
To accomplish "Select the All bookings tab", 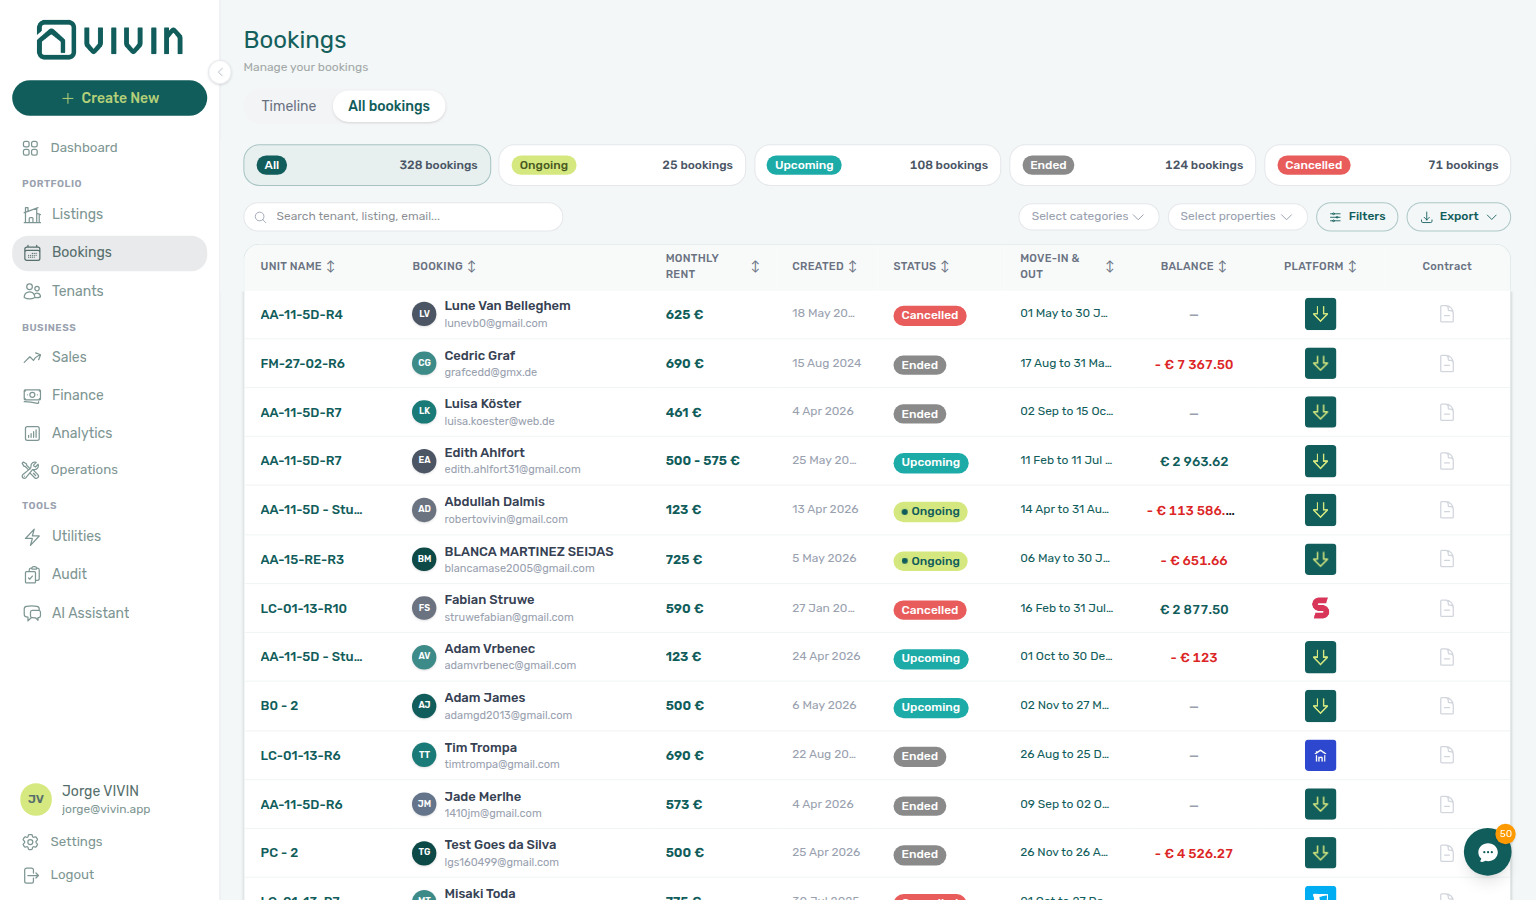I will [x=389, y=106].
